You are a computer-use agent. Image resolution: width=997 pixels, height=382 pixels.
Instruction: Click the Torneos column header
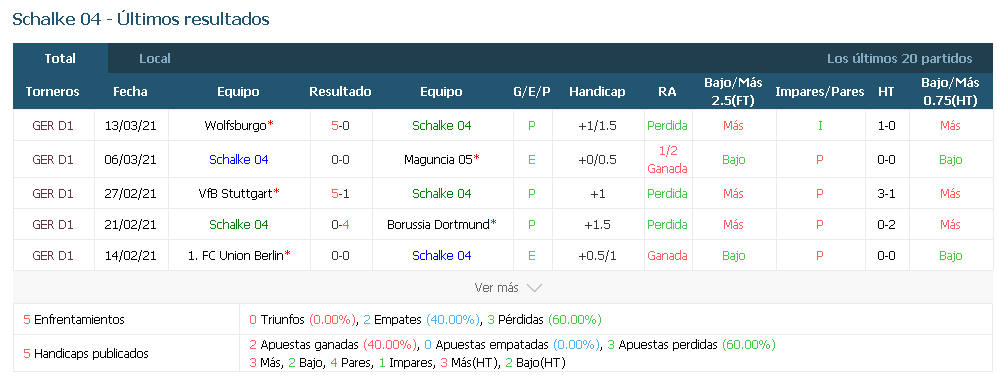point(53,92)
